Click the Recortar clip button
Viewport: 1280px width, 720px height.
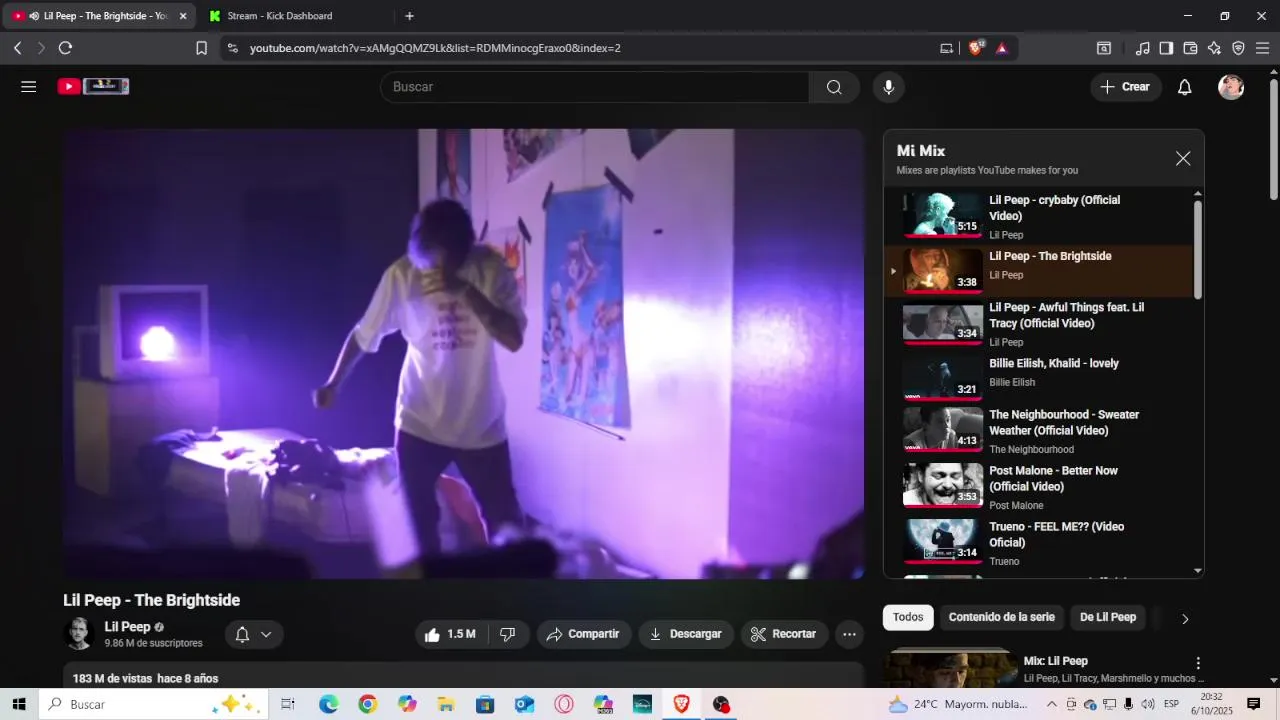point(784,634)
